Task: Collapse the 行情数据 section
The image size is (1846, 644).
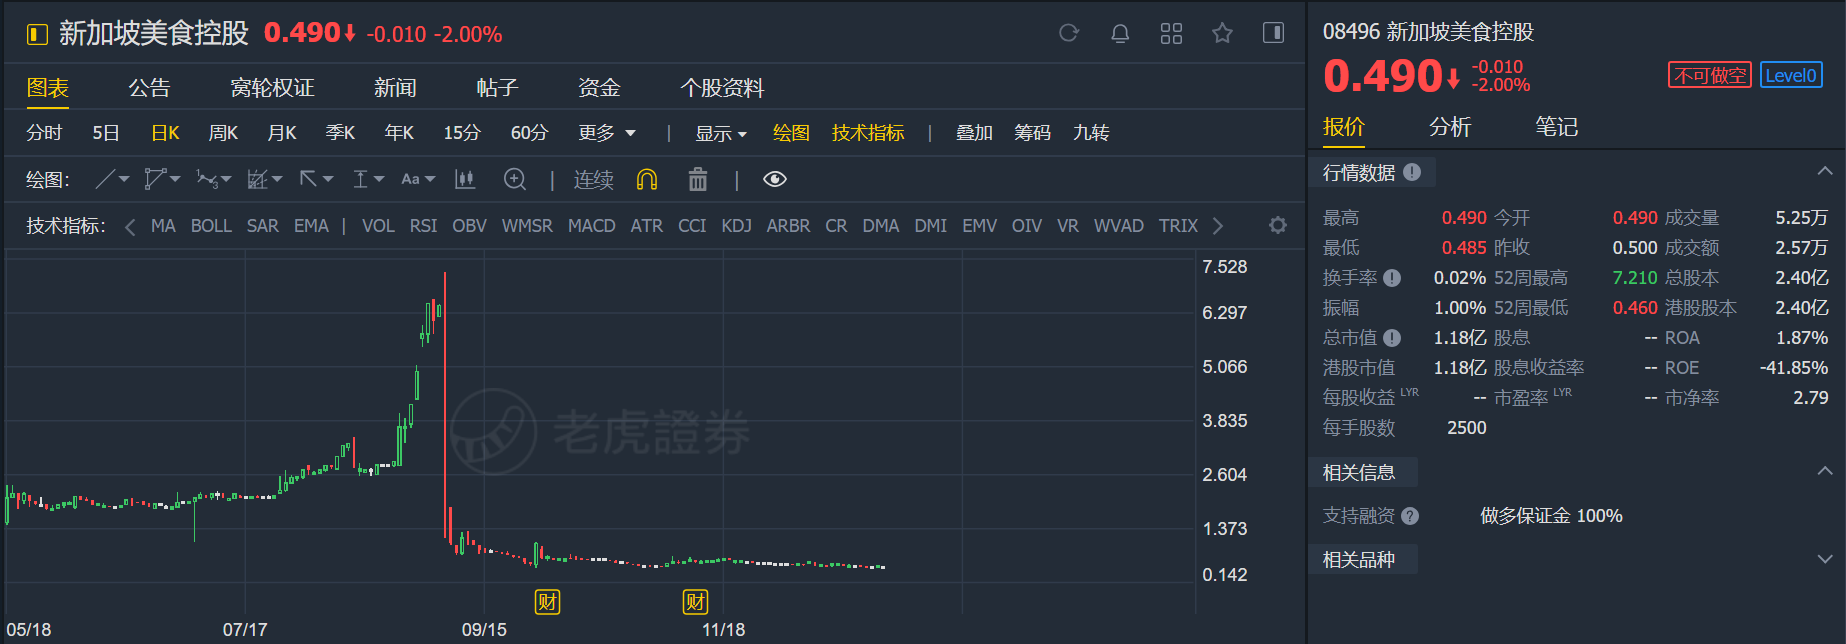Action: coord(1824,172)
